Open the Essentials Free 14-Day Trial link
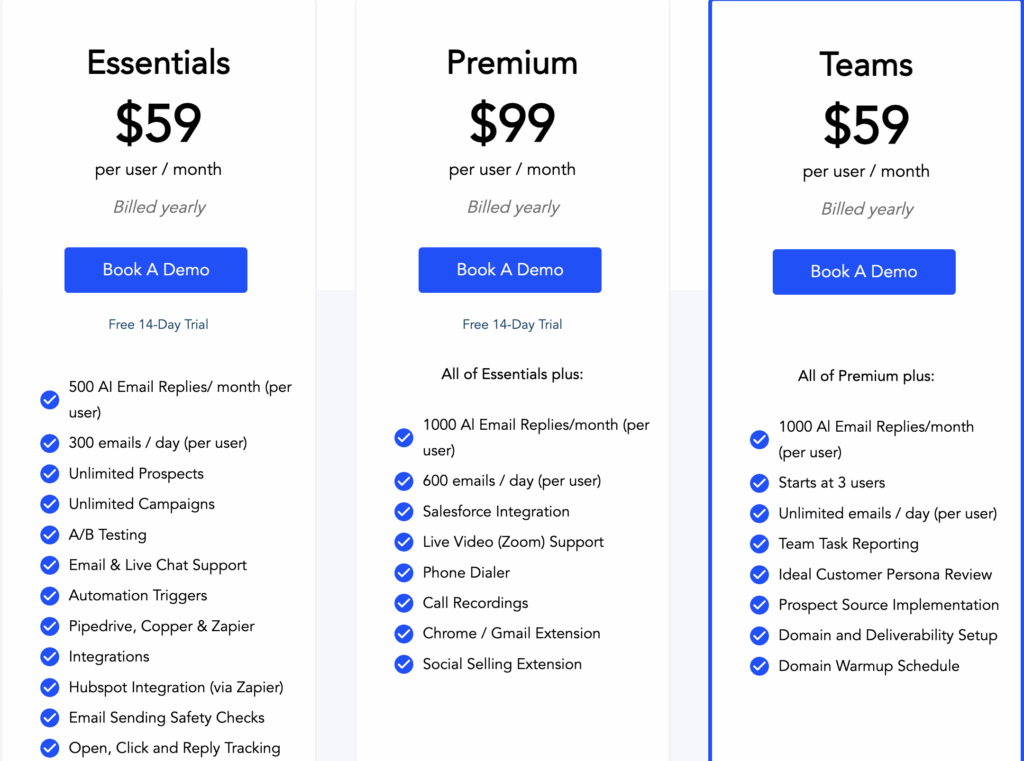The width and height of the screenshot is (1024, 761). point(158,324)
